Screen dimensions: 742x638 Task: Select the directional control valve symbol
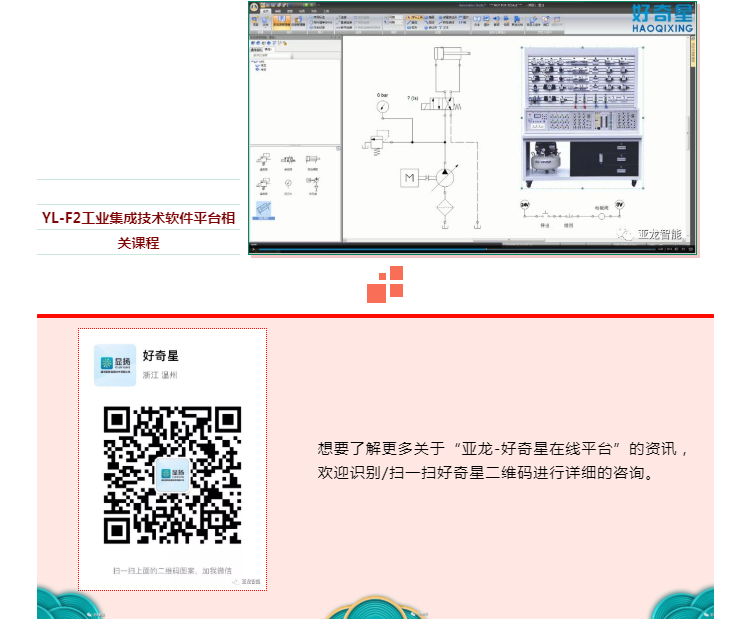click(x=441, y=103)
